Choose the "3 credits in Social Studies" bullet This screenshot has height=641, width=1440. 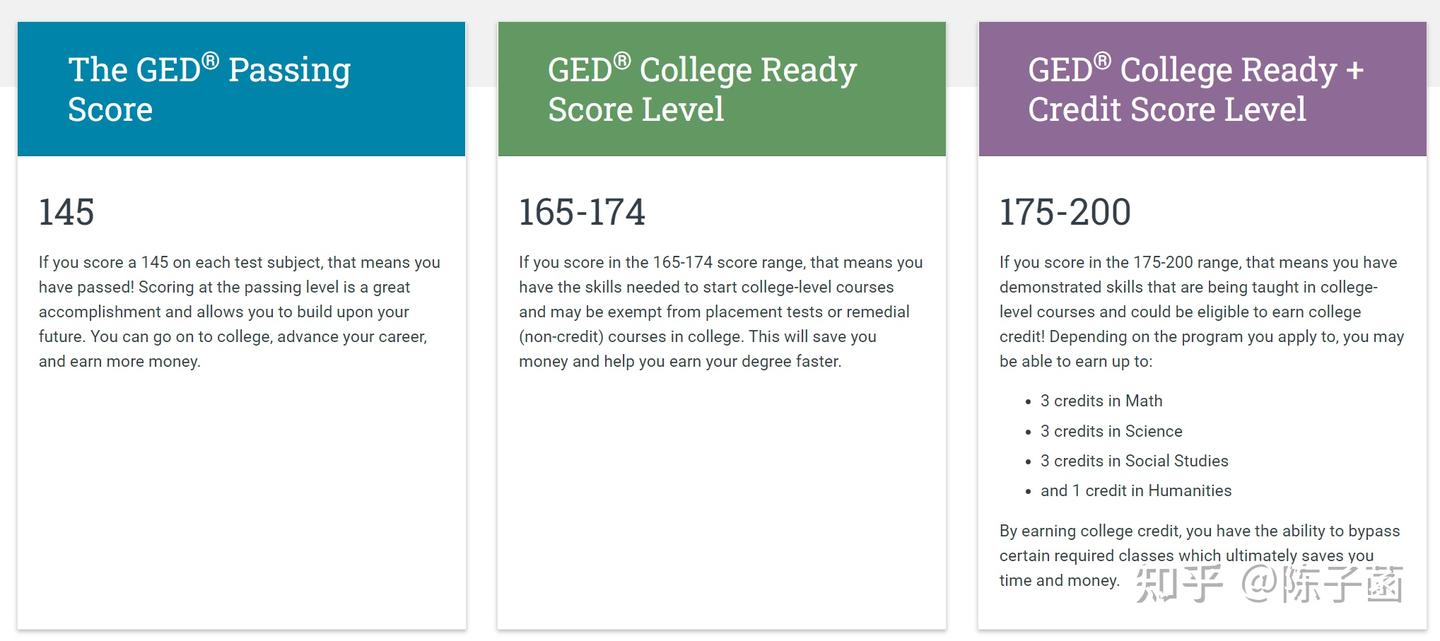click(x=1134, y=461)
